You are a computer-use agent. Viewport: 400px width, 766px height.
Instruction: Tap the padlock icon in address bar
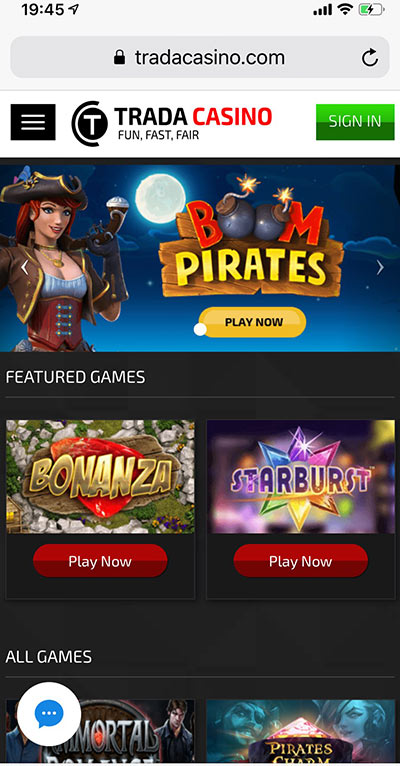[x=119, y=58]
